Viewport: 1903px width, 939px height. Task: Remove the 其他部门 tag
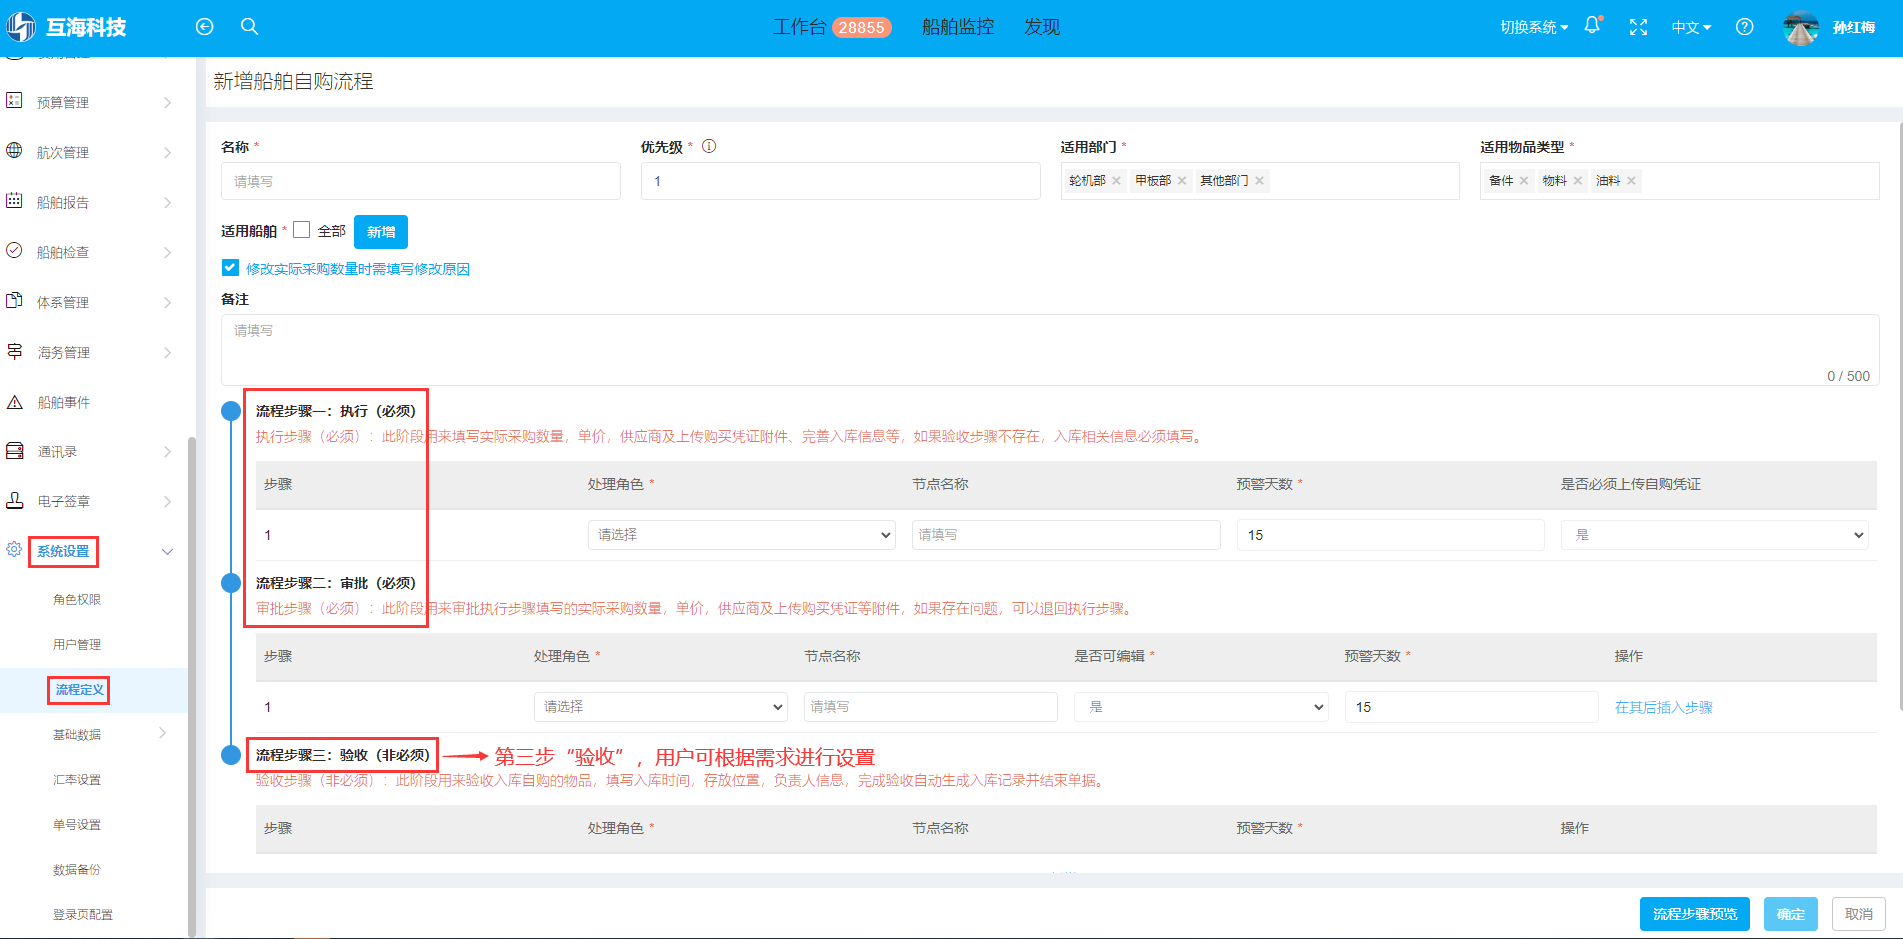tap(1259, 181)
